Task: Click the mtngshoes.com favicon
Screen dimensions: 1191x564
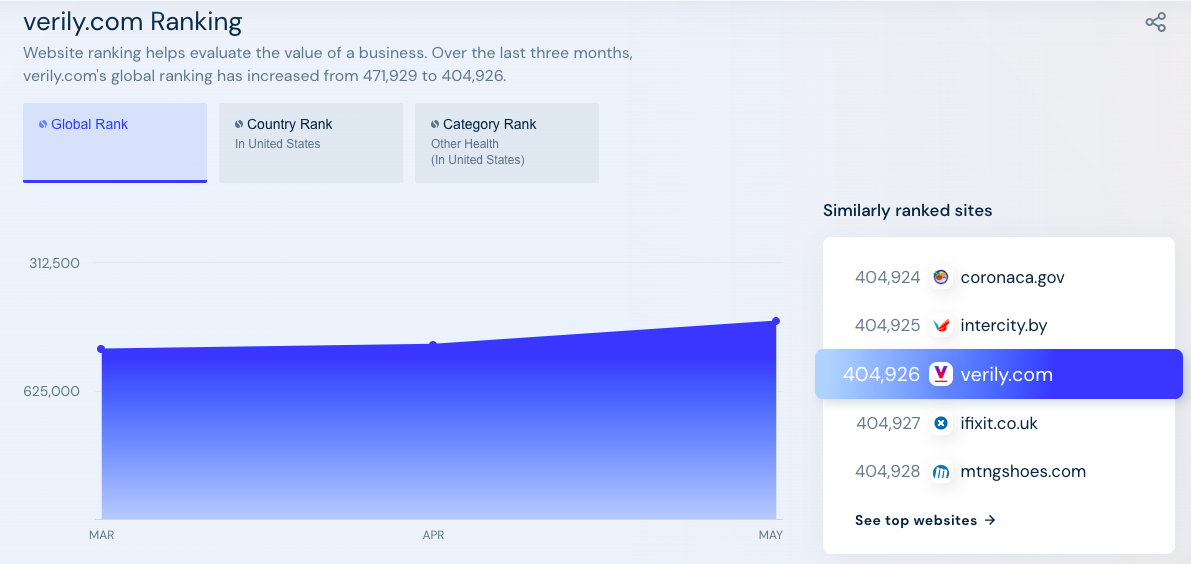Action: (940, 472)
